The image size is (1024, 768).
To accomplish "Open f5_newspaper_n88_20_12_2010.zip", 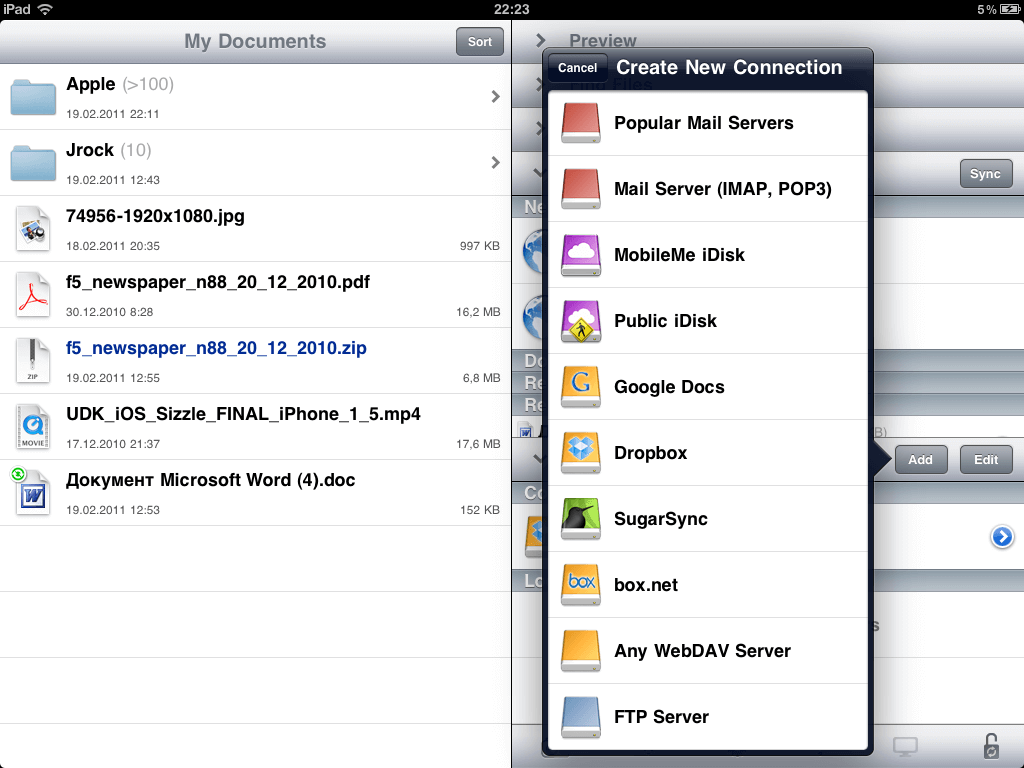I will tap(255, 360).
